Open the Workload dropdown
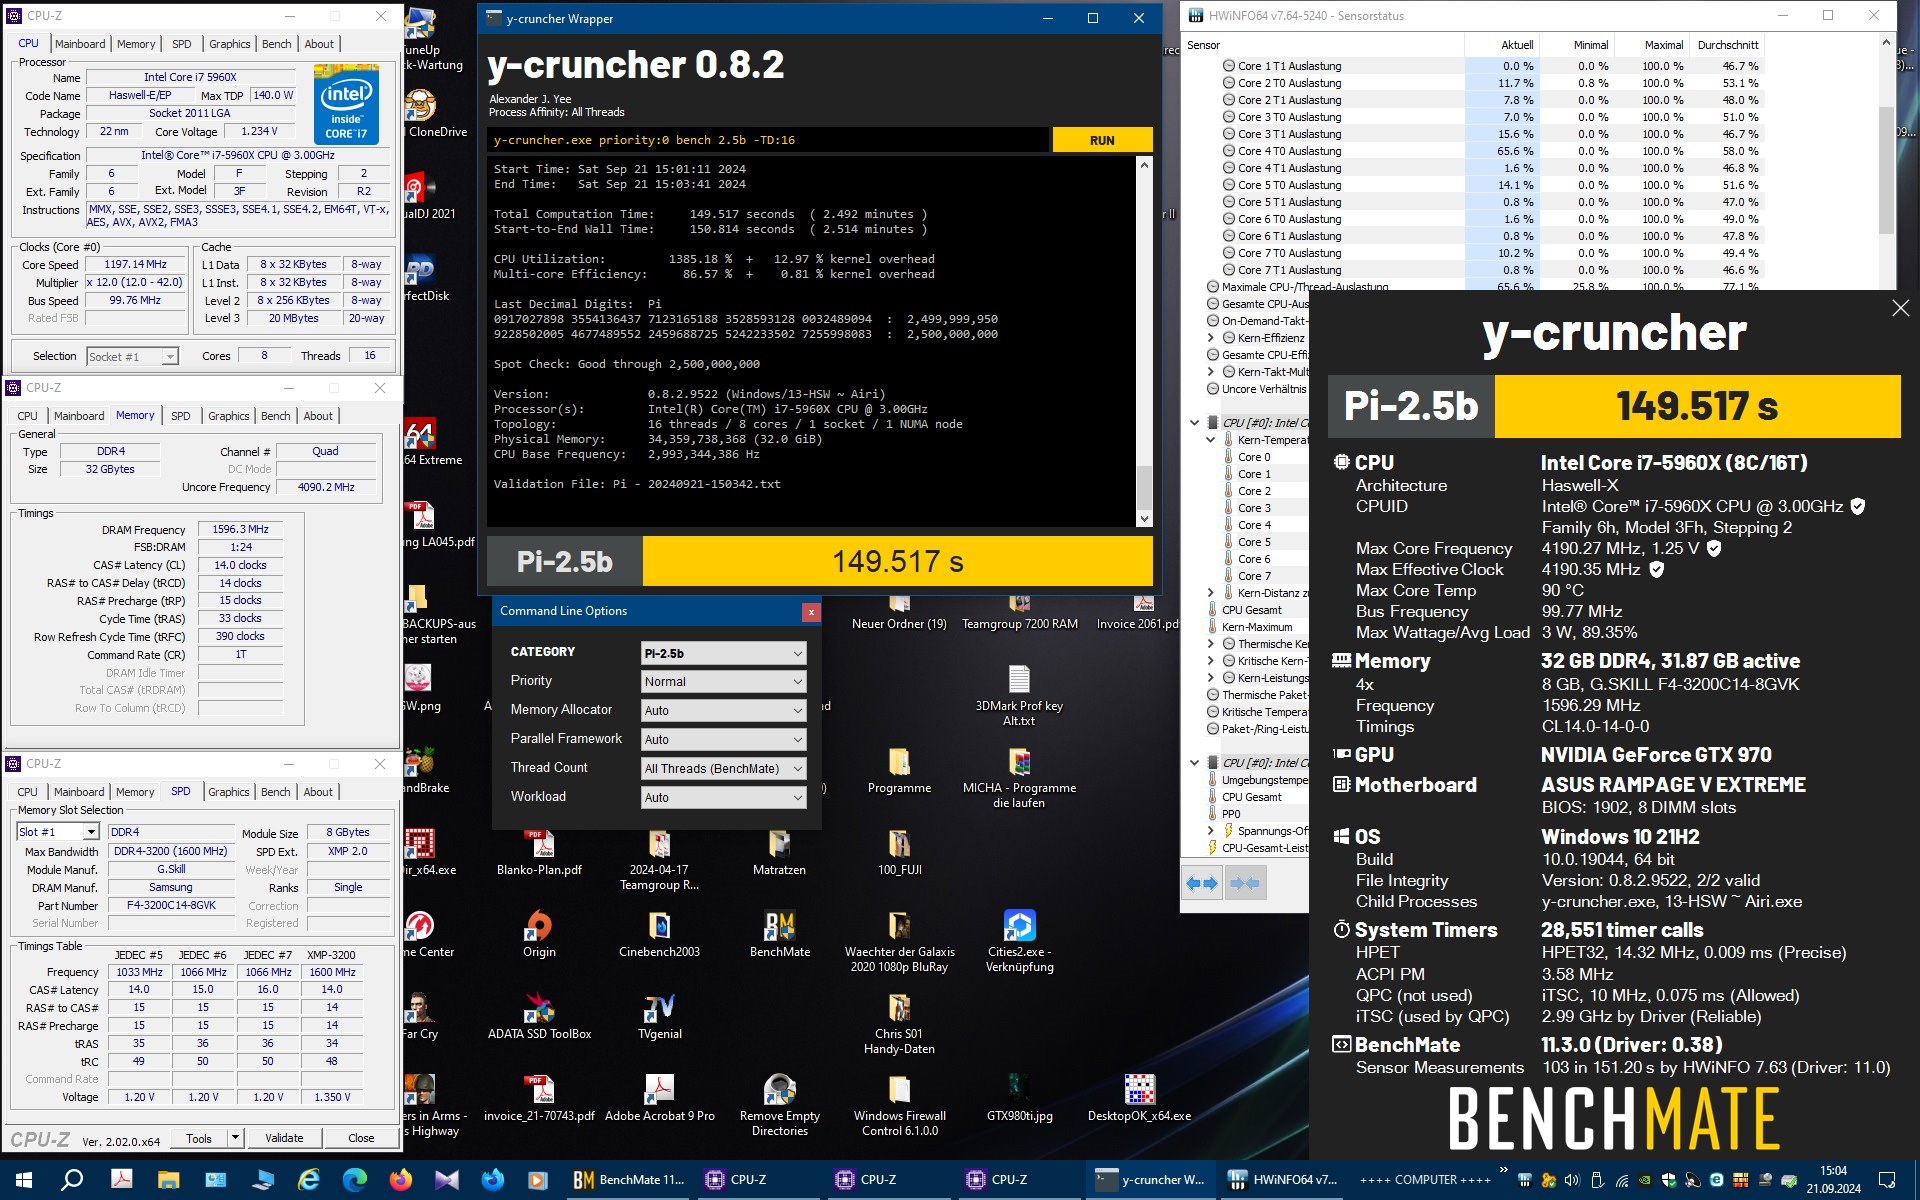The width and height of the screenshot is (1920, 1200). [x=723, y=797]
